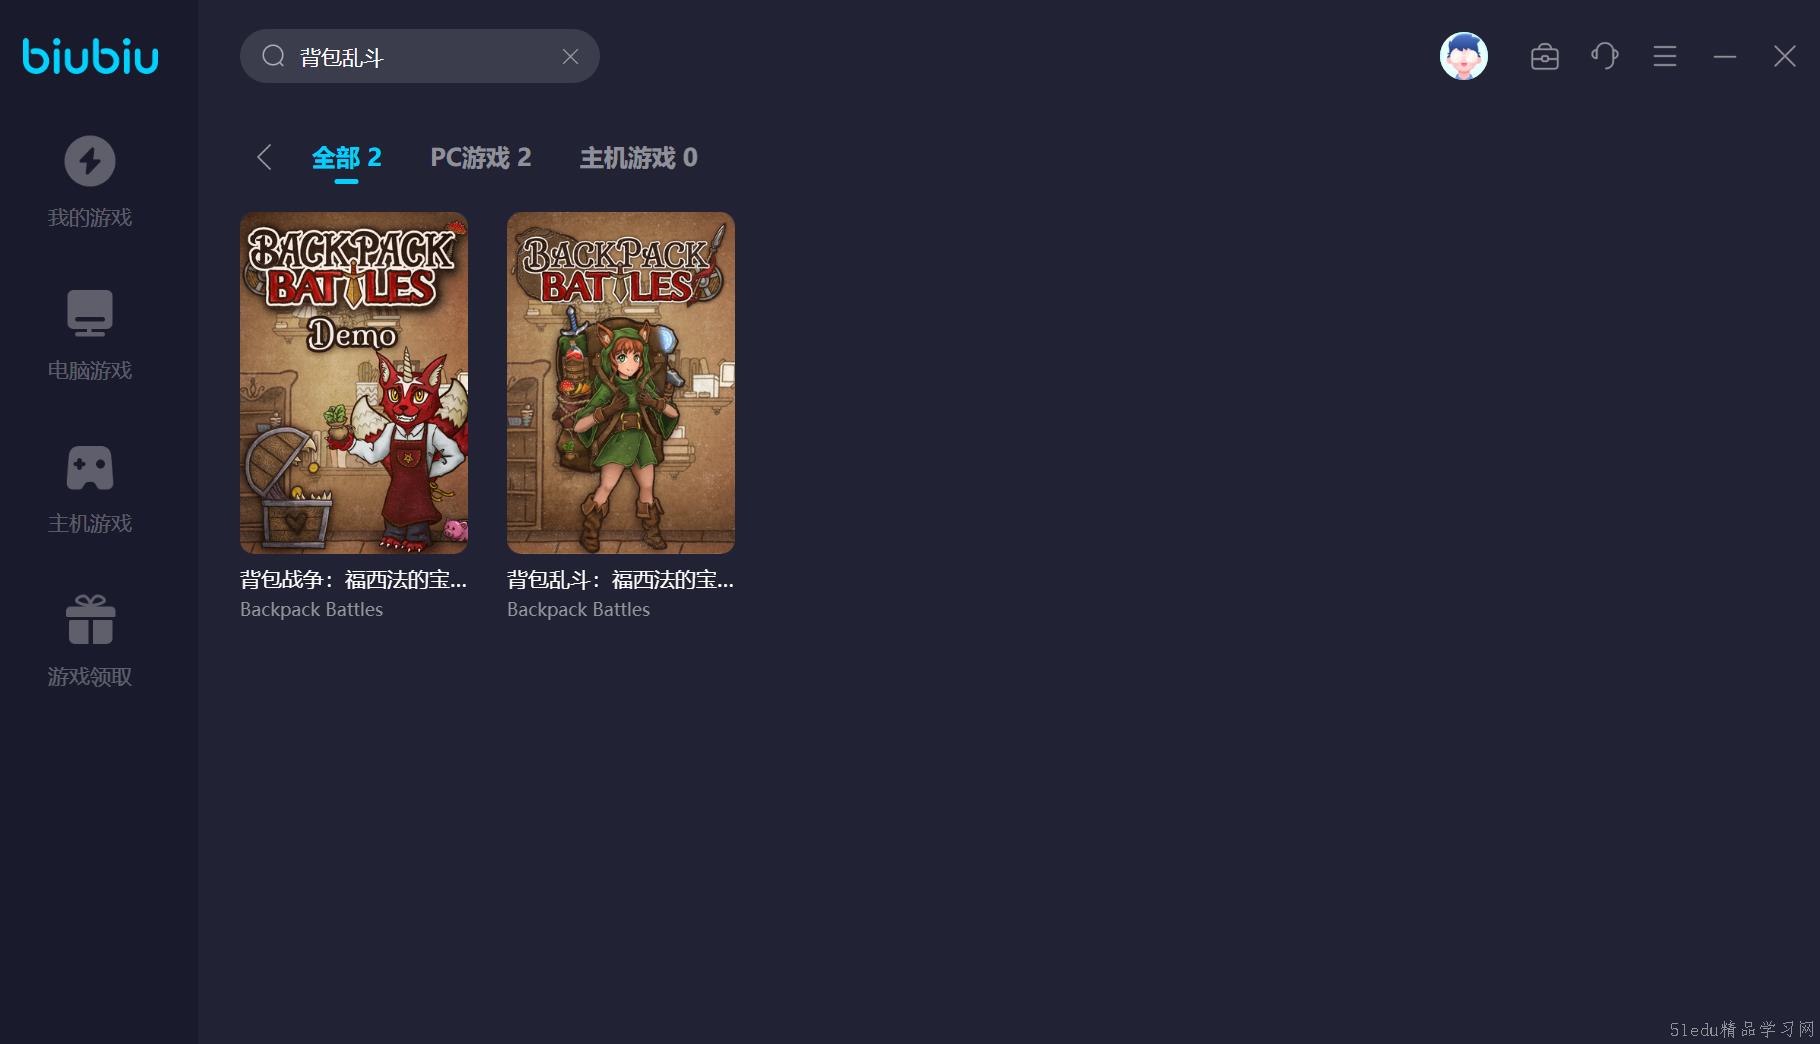Click Backpack Battles subtitle under 背包乱斗

pyautogui.click(x=578, y=609)
